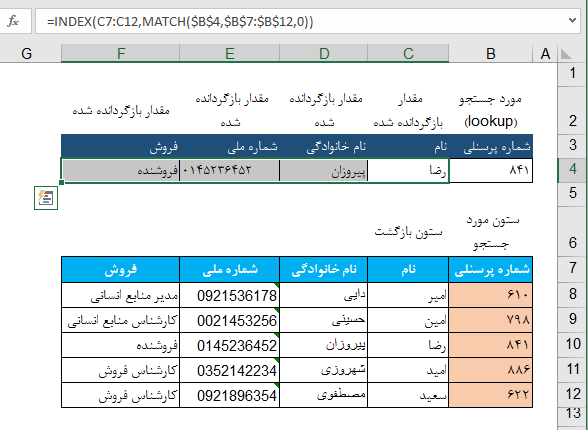Click result cell رضا in row 4
The image size is (588, 430).
tap(408, 170)
